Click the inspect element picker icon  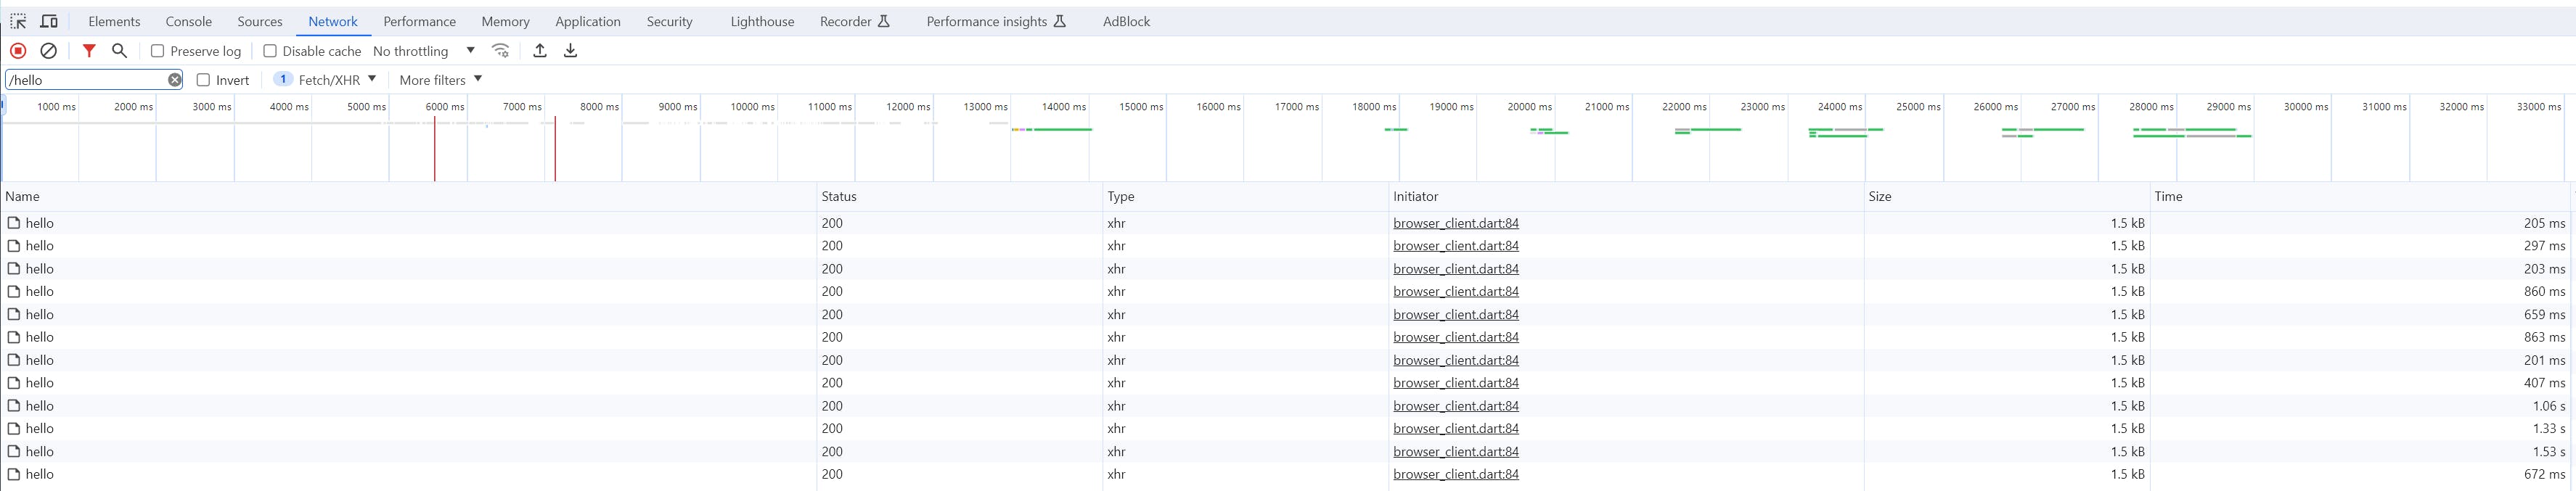pos(18,21)
